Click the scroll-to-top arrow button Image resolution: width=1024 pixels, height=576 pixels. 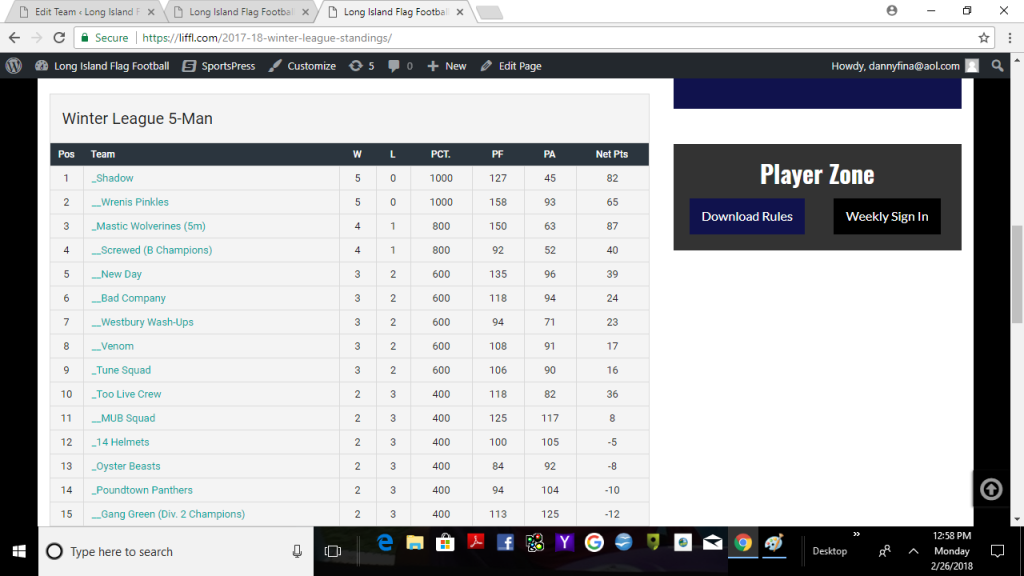coord(990,489)
